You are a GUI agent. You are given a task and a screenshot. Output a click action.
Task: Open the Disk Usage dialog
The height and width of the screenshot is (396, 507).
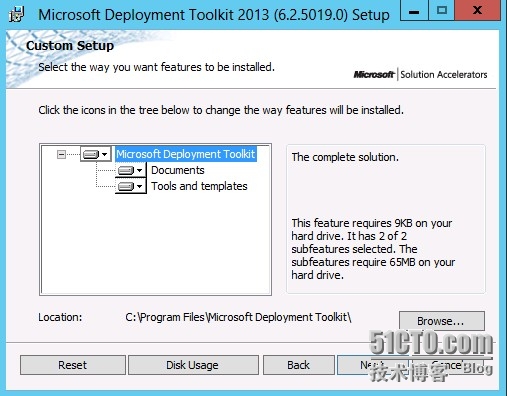coord(193,365)
